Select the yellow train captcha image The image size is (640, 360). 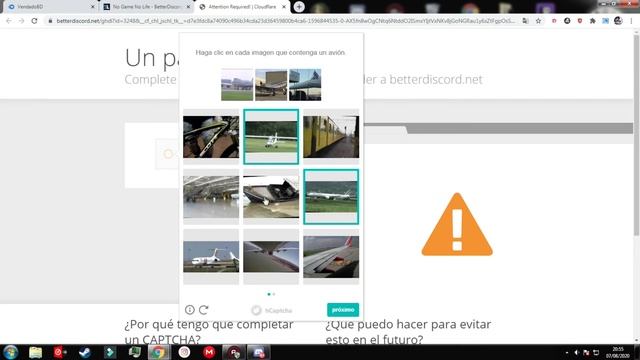[x=331, y=137]
